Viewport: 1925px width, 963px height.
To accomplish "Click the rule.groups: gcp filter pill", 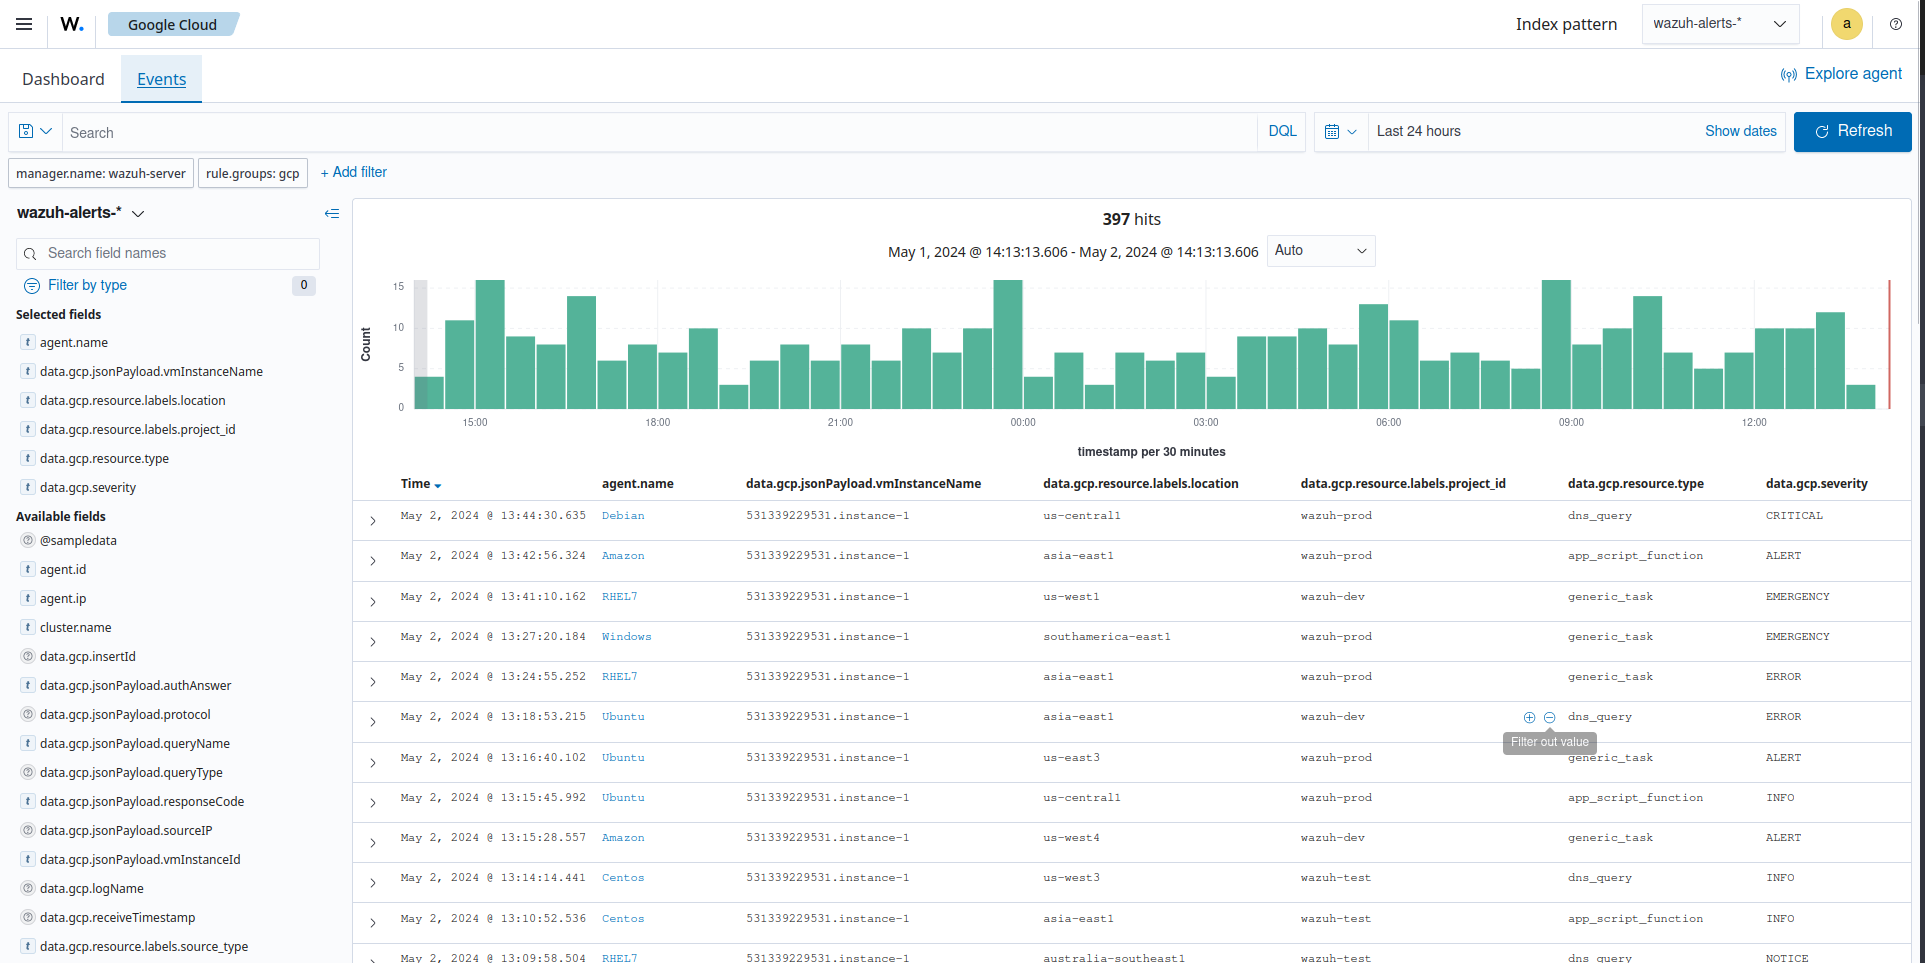I will pyautogui.click(x=252, y=172).
